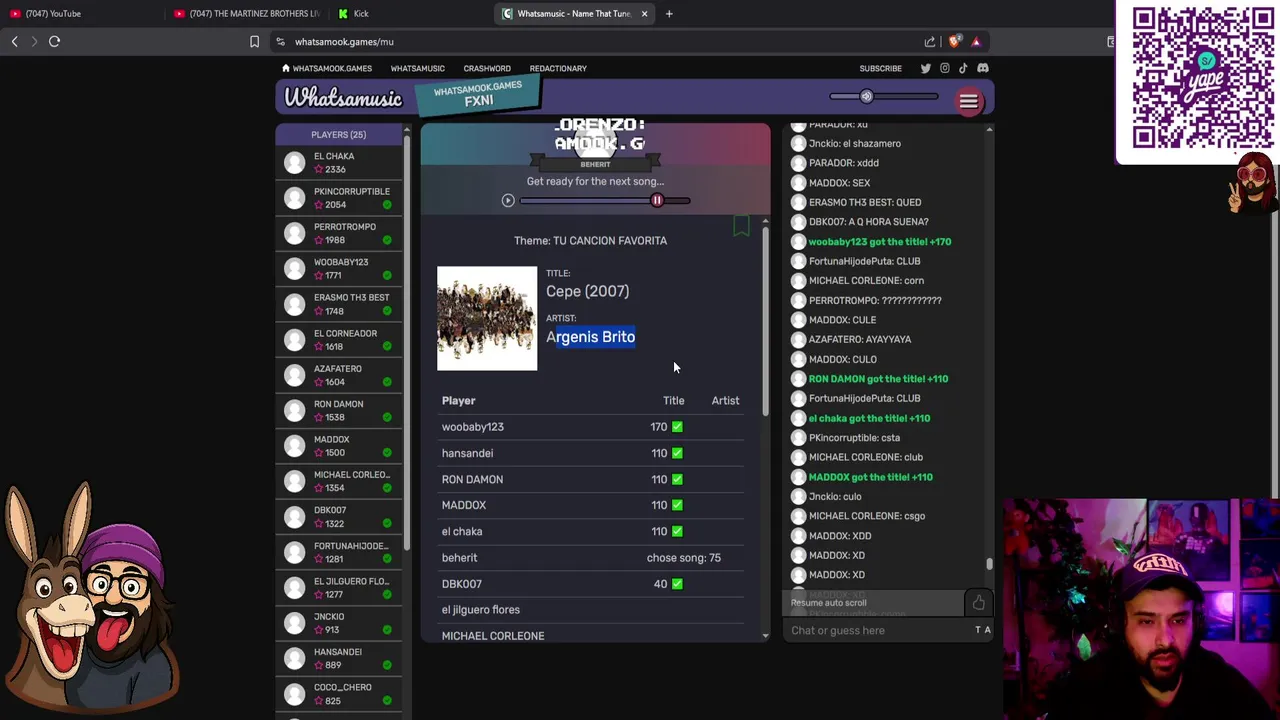The image size is (1280, 720).
Task: Click the Theme: TU CANCION FAVORITA text
Action: point(590,241)
